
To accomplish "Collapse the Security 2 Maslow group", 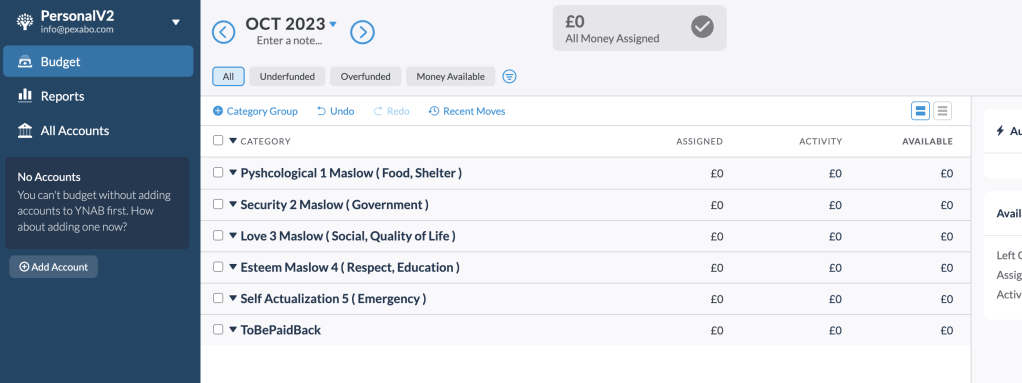I will click(233, 205).
